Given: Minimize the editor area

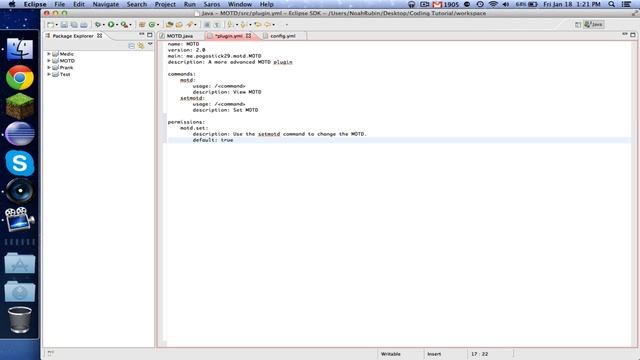Looking at the screenshot, I should click(624, 35).
